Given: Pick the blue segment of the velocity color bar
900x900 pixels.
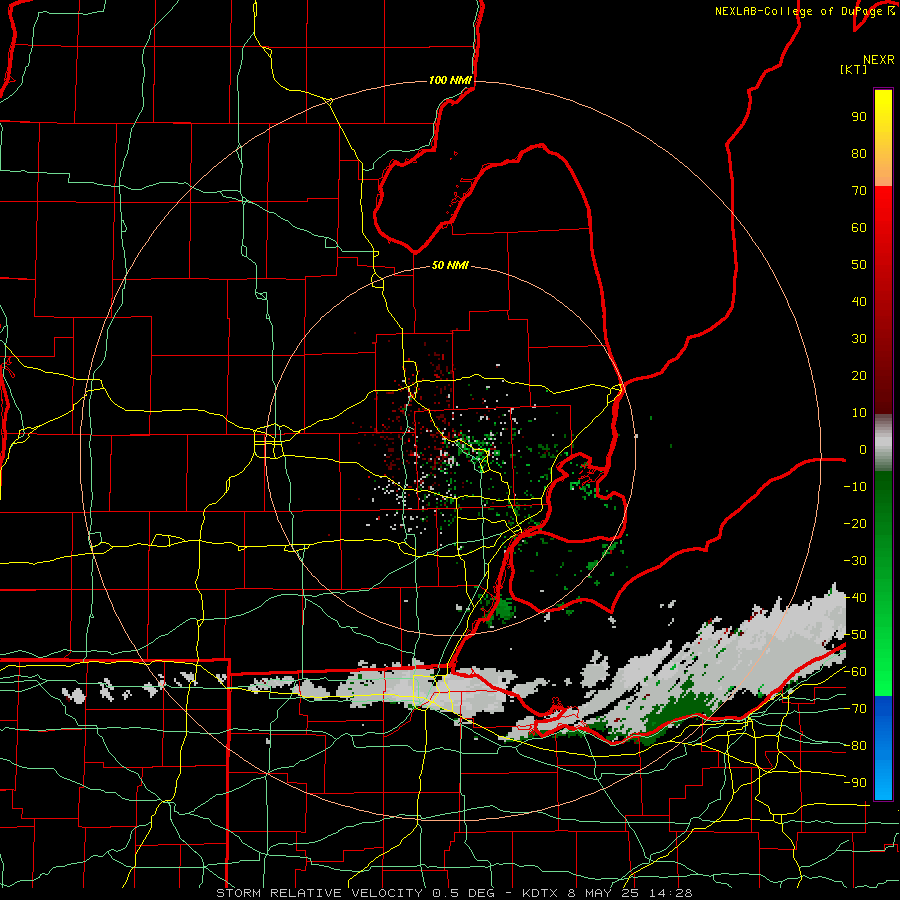Looking at the screenshot, I should 883,747.
